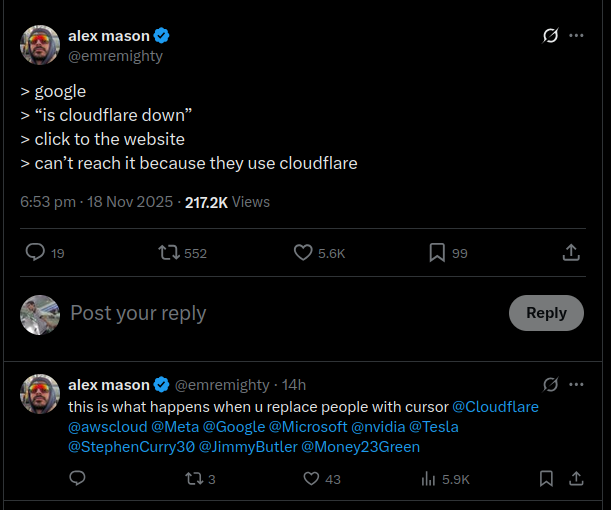Click the Grok icon on the reply post
The image size is (611, 510).
coord(550,384)
